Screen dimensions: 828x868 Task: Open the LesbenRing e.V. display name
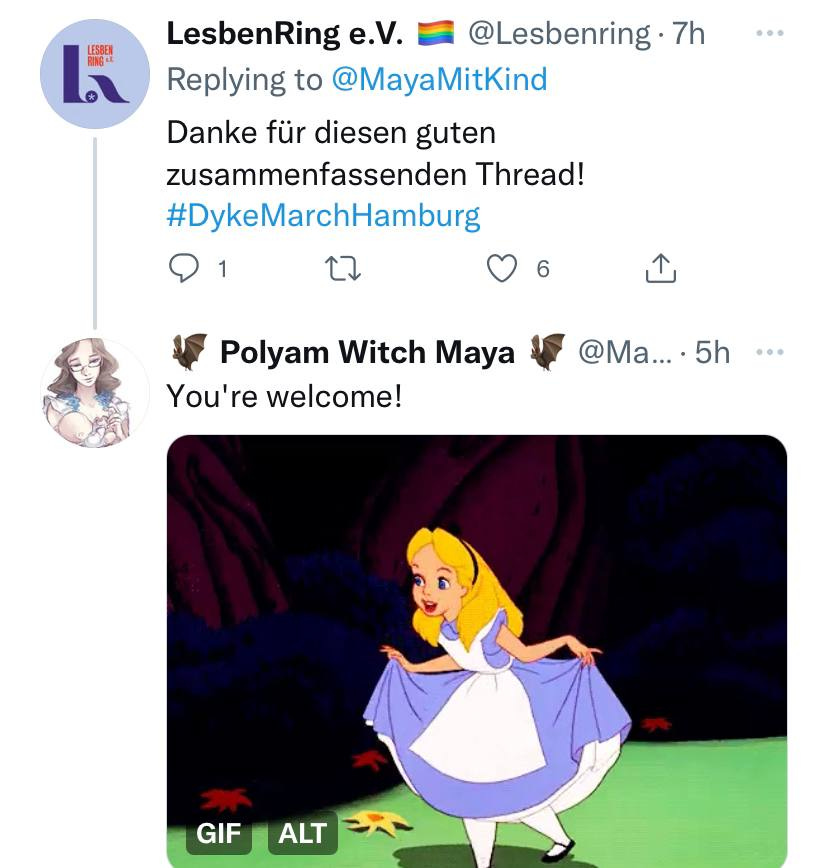pos(285,34)
